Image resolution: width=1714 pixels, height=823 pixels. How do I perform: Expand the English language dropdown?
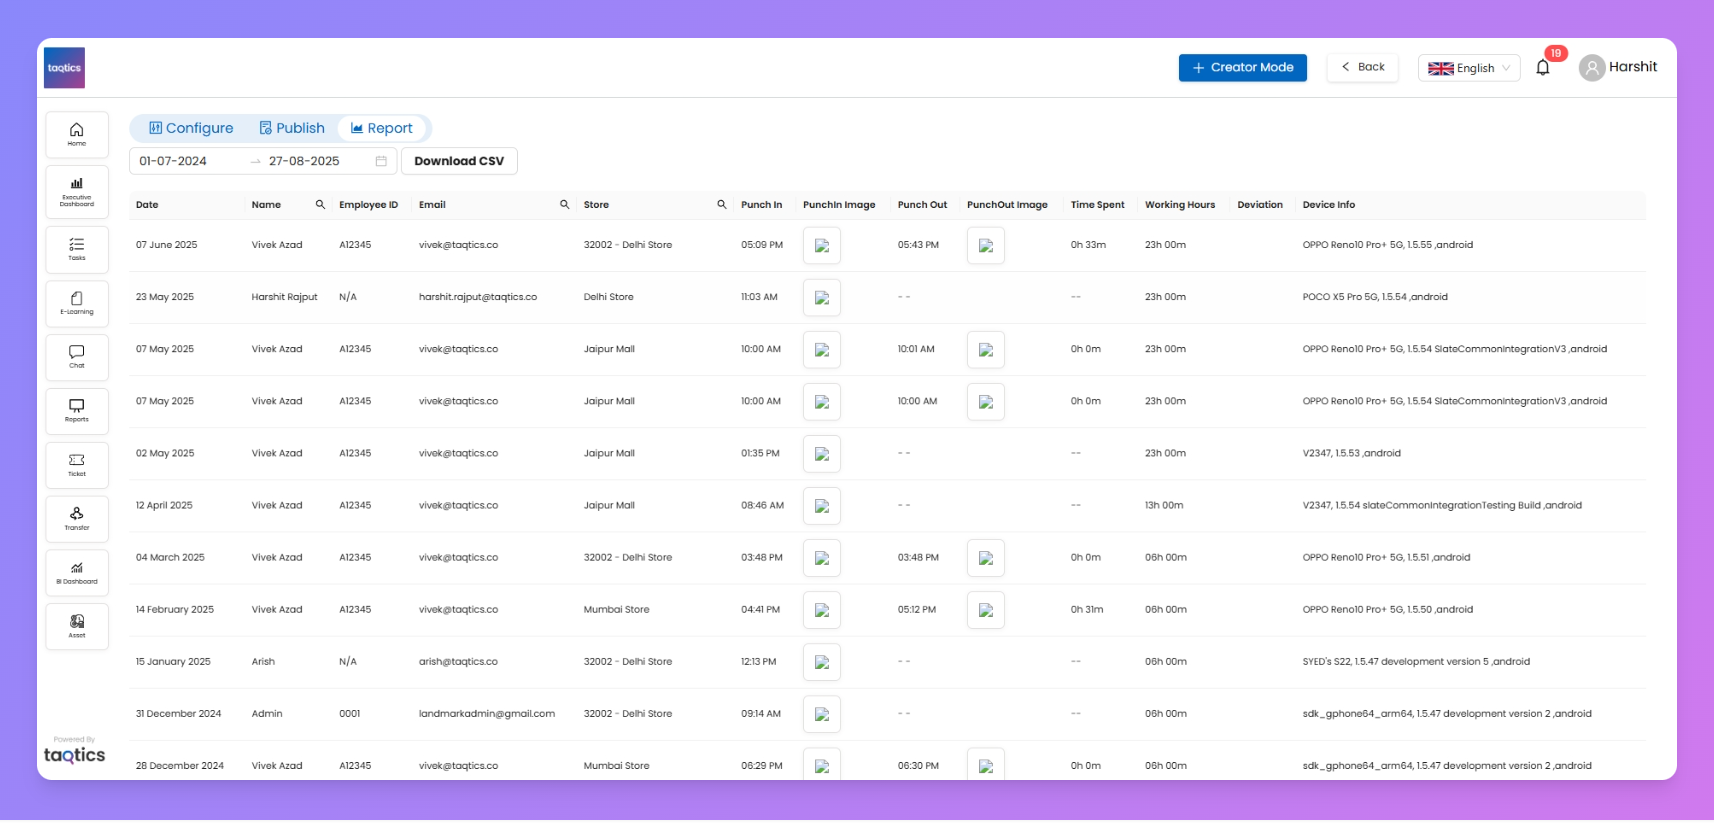1468,68
